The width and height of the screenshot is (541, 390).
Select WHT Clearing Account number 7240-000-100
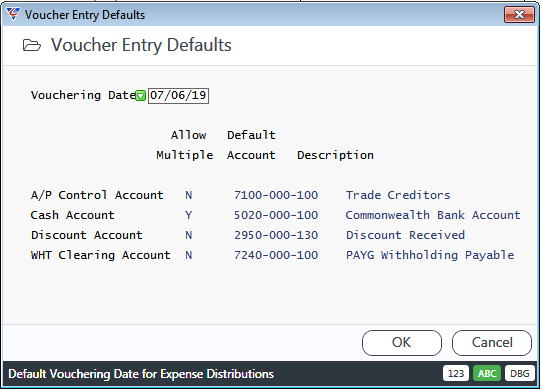(x=276, y=255)
